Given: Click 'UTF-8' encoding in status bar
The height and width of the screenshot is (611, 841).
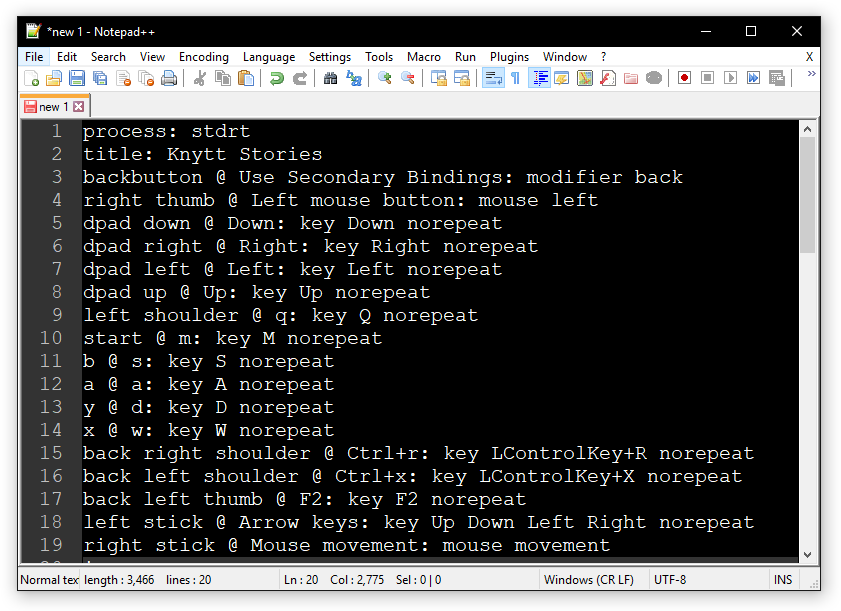Looking at the screenshot, I should pos(670,580).
